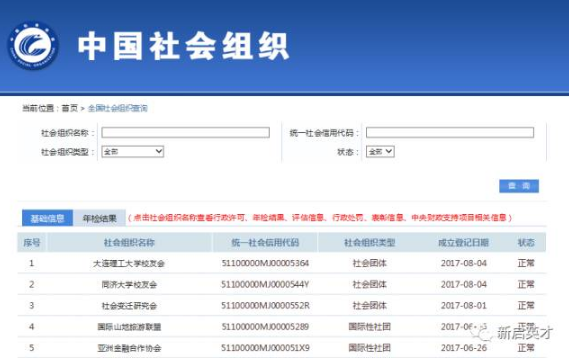The width and height of the screenshot is (569, 360).
Task: Switch to the 基础信息 tab
Action: pos(48,218)
